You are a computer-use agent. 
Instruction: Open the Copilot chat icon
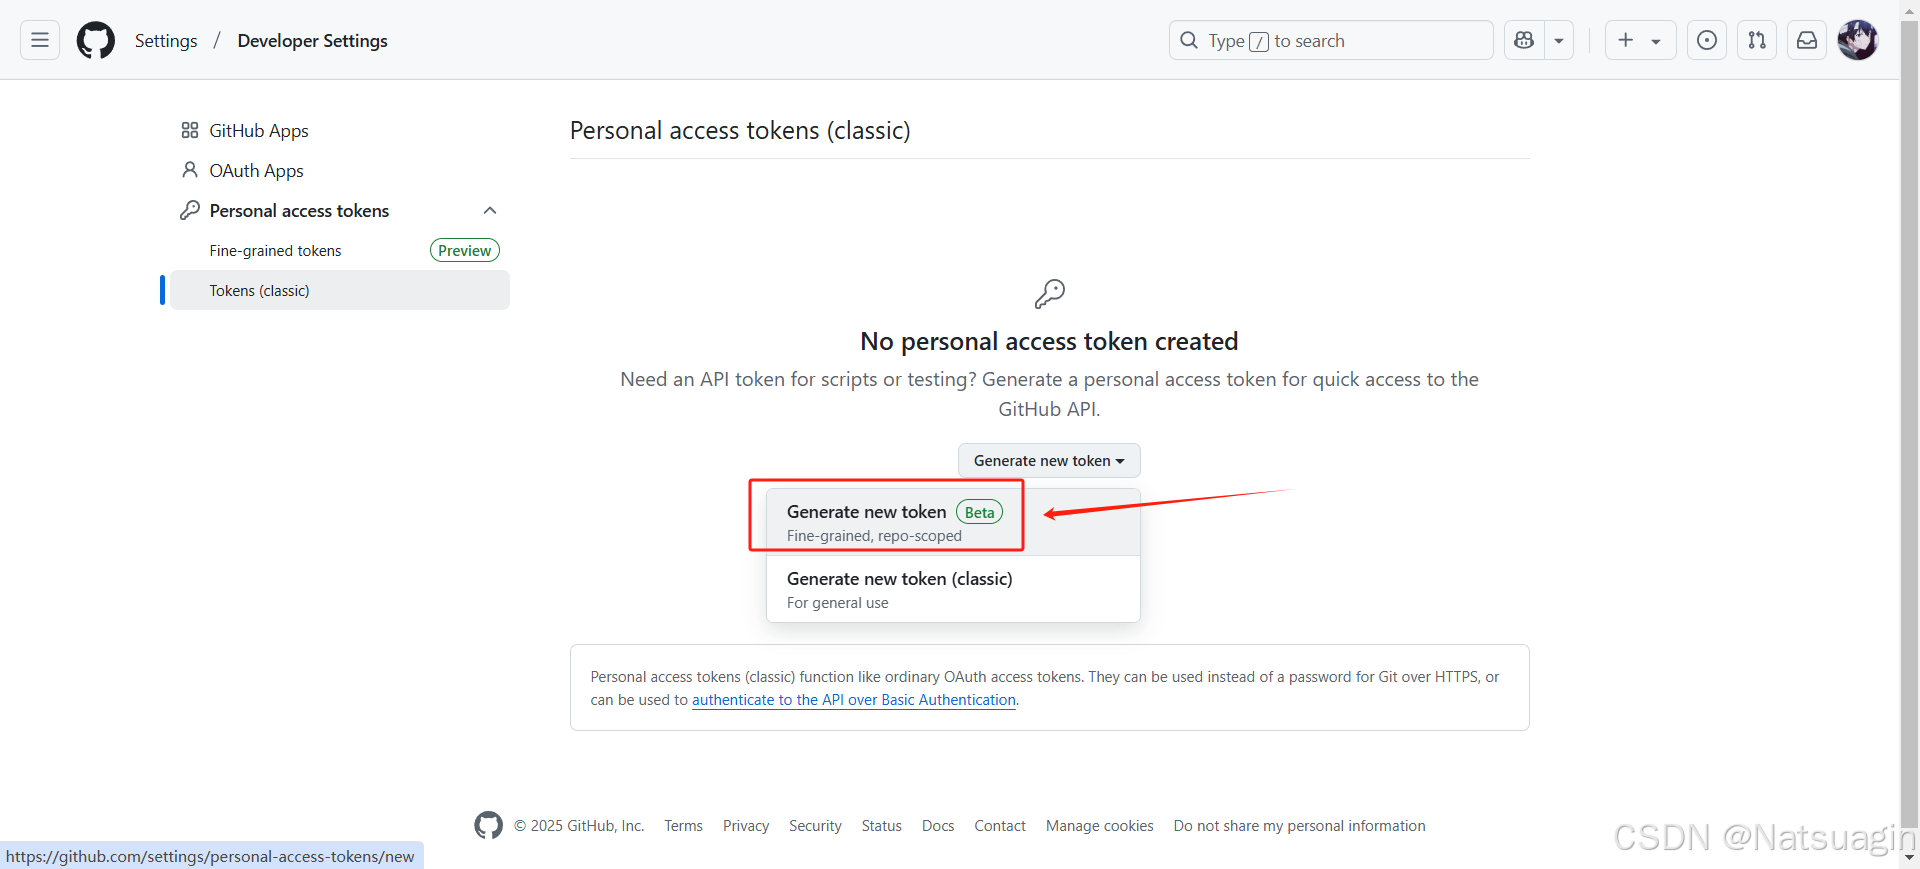(x=1524, y=40)
